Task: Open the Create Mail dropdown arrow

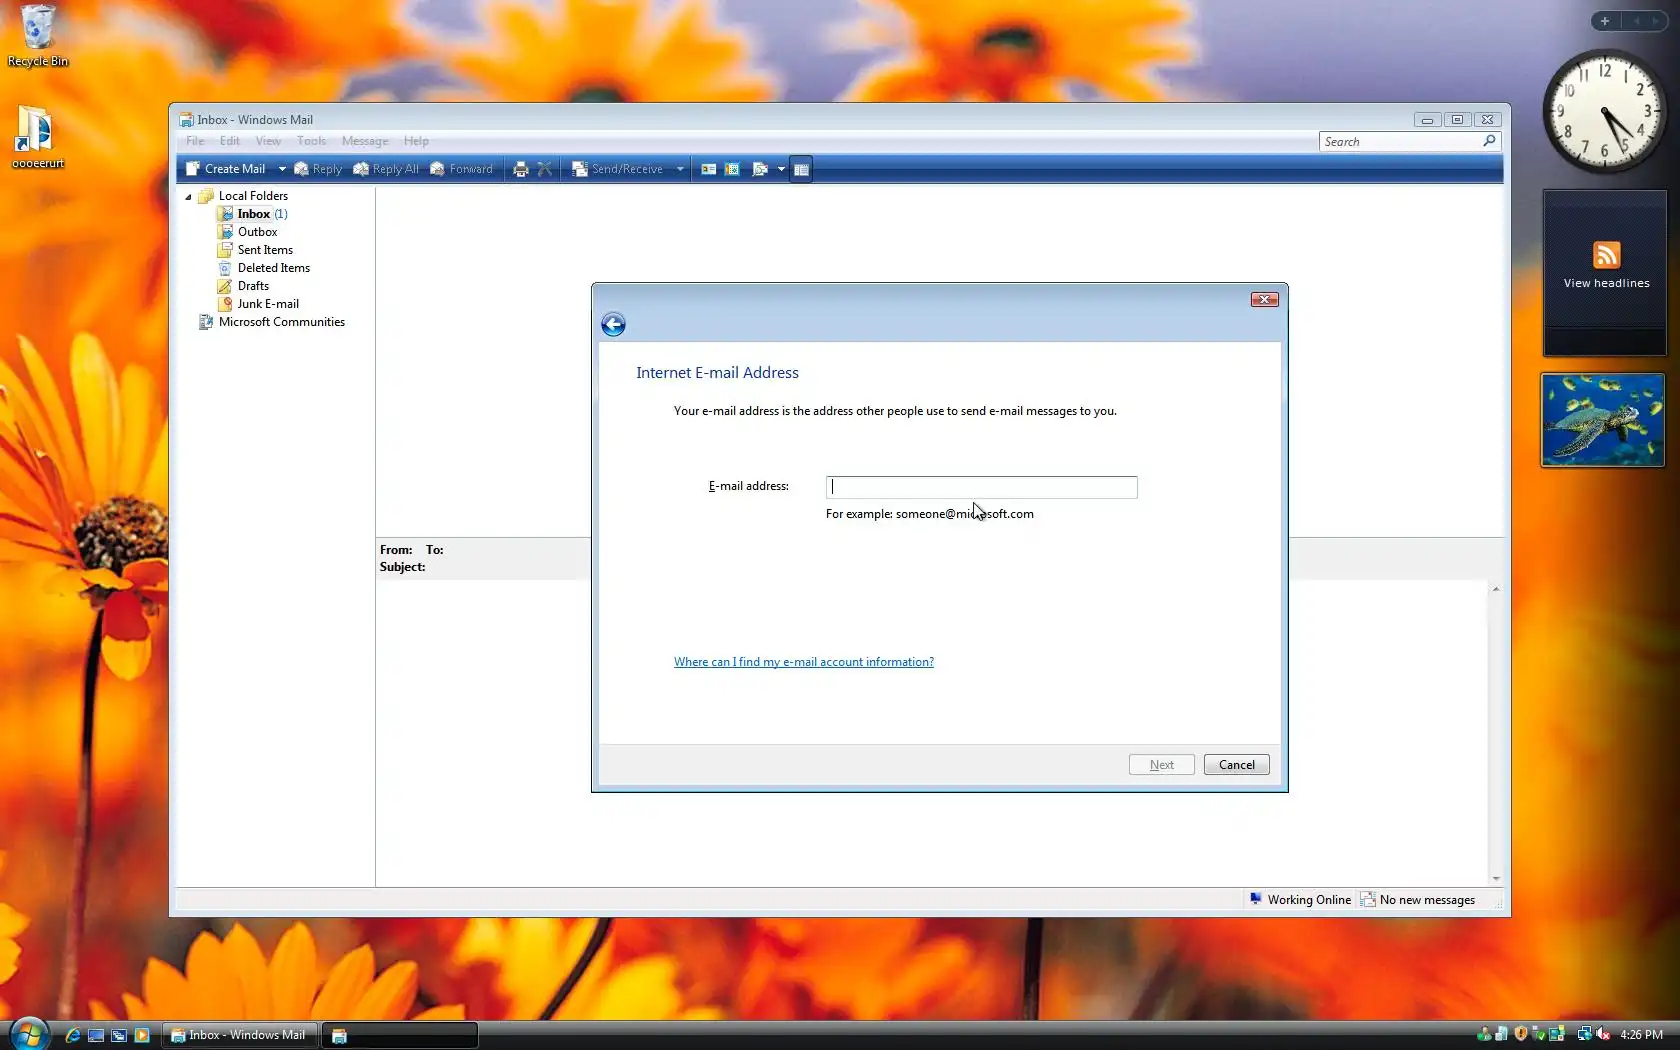Action: pos(282,169)
